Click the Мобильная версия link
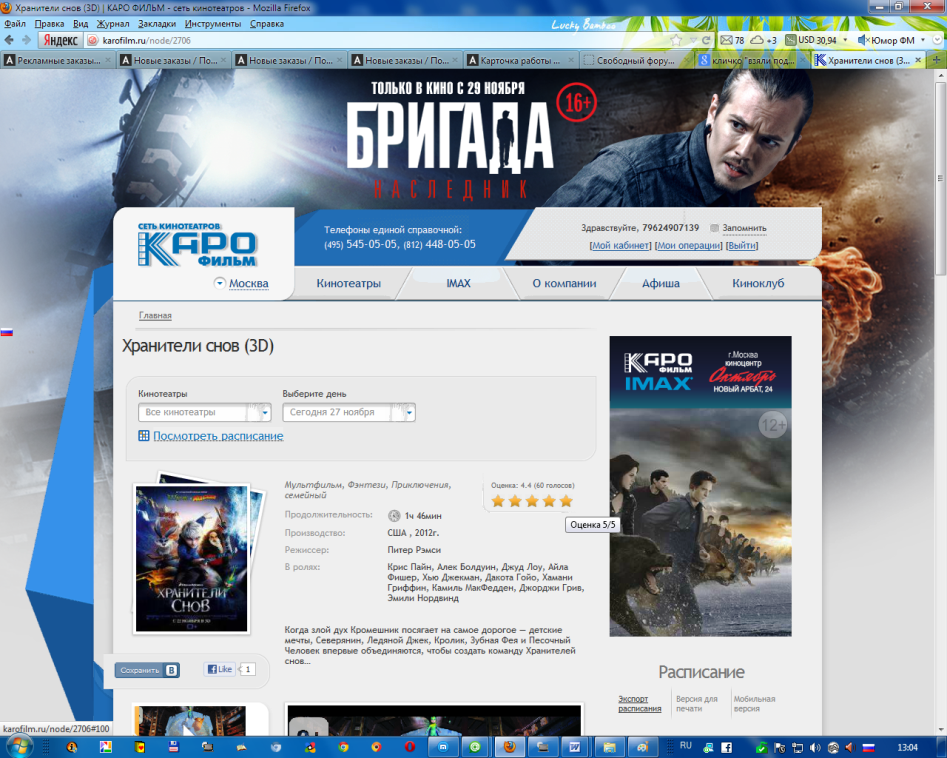This screenshot has width=947, height=758. pyautogui.click(x=754, y=704)
